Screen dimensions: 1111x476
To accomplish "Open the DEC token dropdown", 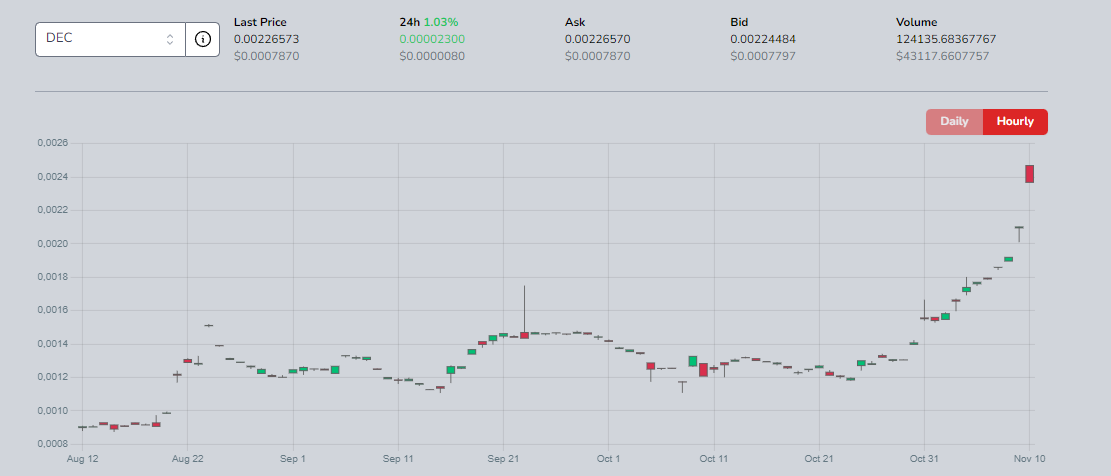I will click(x=111, y=39).
